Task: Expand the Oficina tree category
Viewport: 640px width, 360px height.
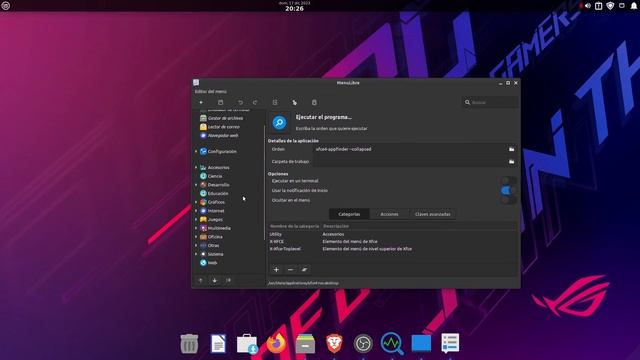Action: tap(196, 237)
